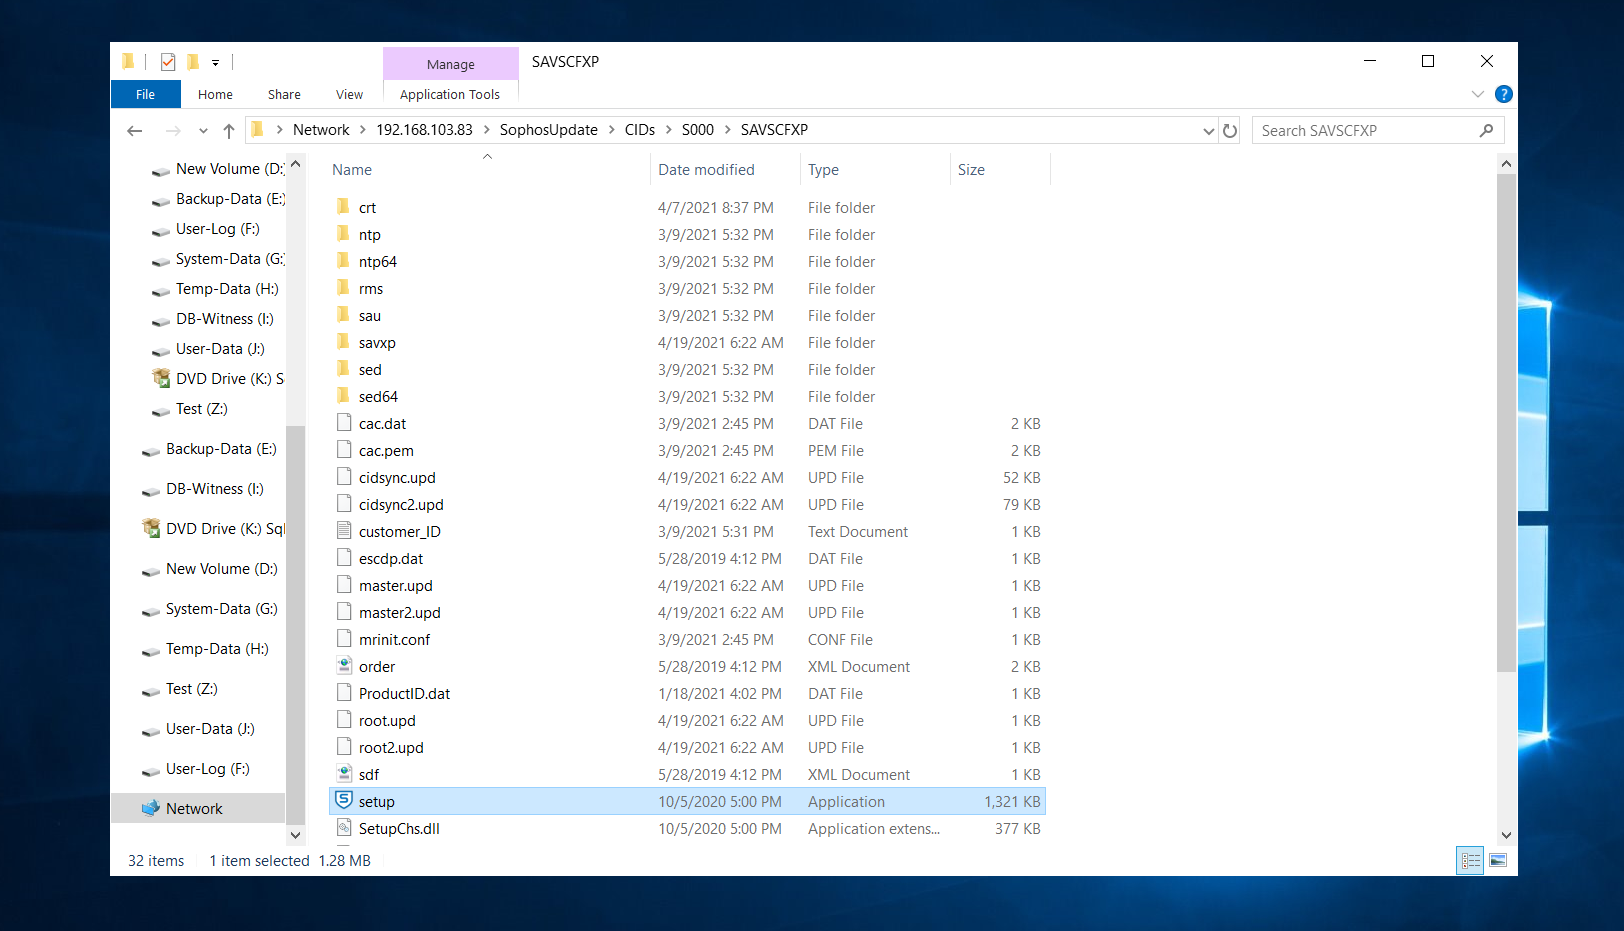Sort by the Size column header
The height and width of the screenshot is (931, 1624).
coord(971,170)
